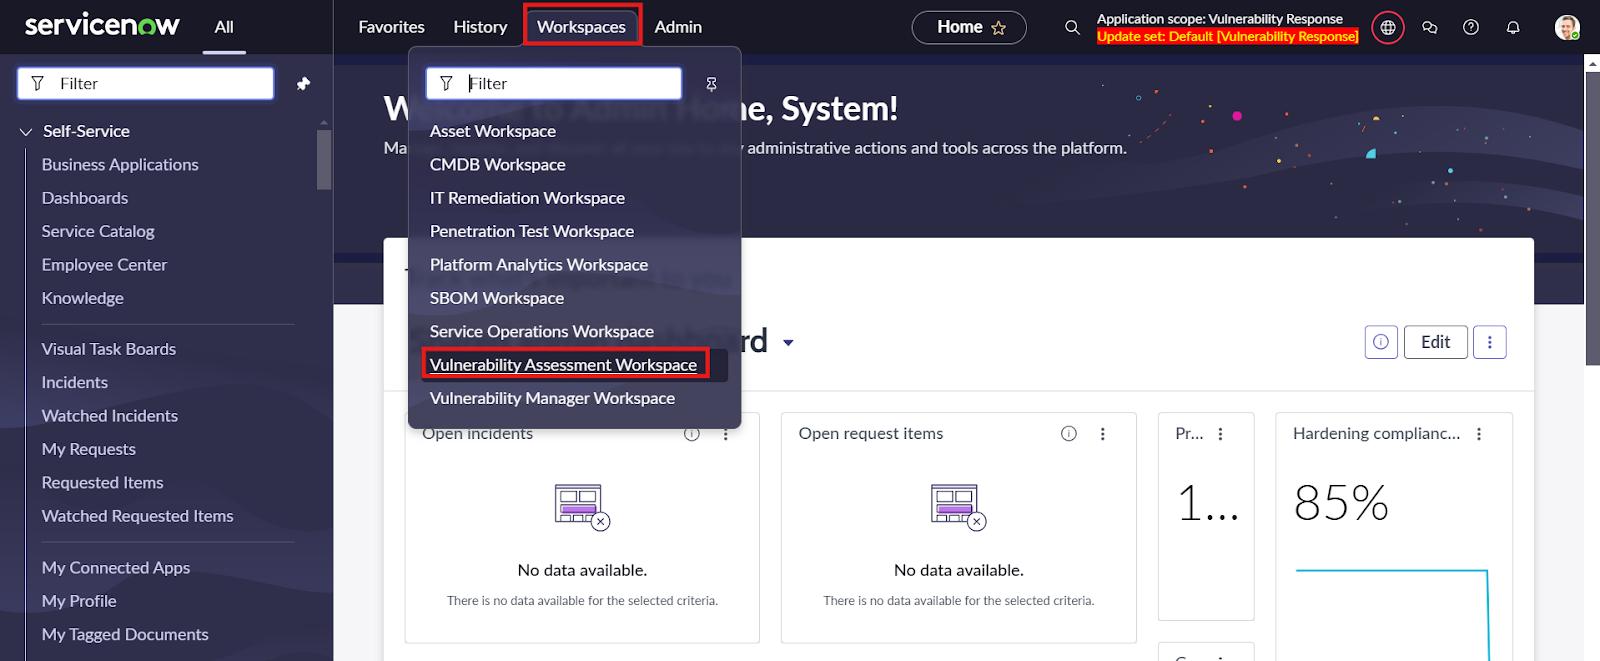The width and height of the screenshot is (1600, 661).
Task: Select Platform Analytics Workspace
Action: pyautogui.click(x=539, y=265)
